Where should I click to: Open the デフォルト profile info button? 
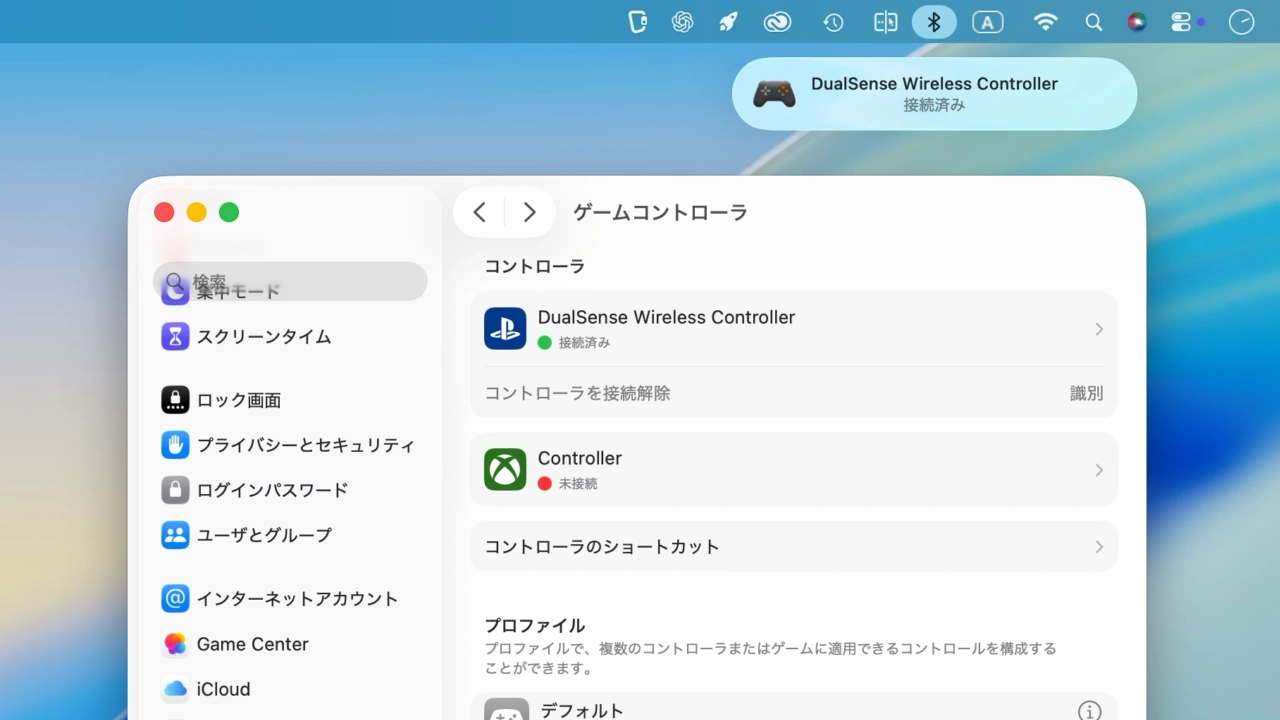pyautogui.click(x=1089, y=710)
